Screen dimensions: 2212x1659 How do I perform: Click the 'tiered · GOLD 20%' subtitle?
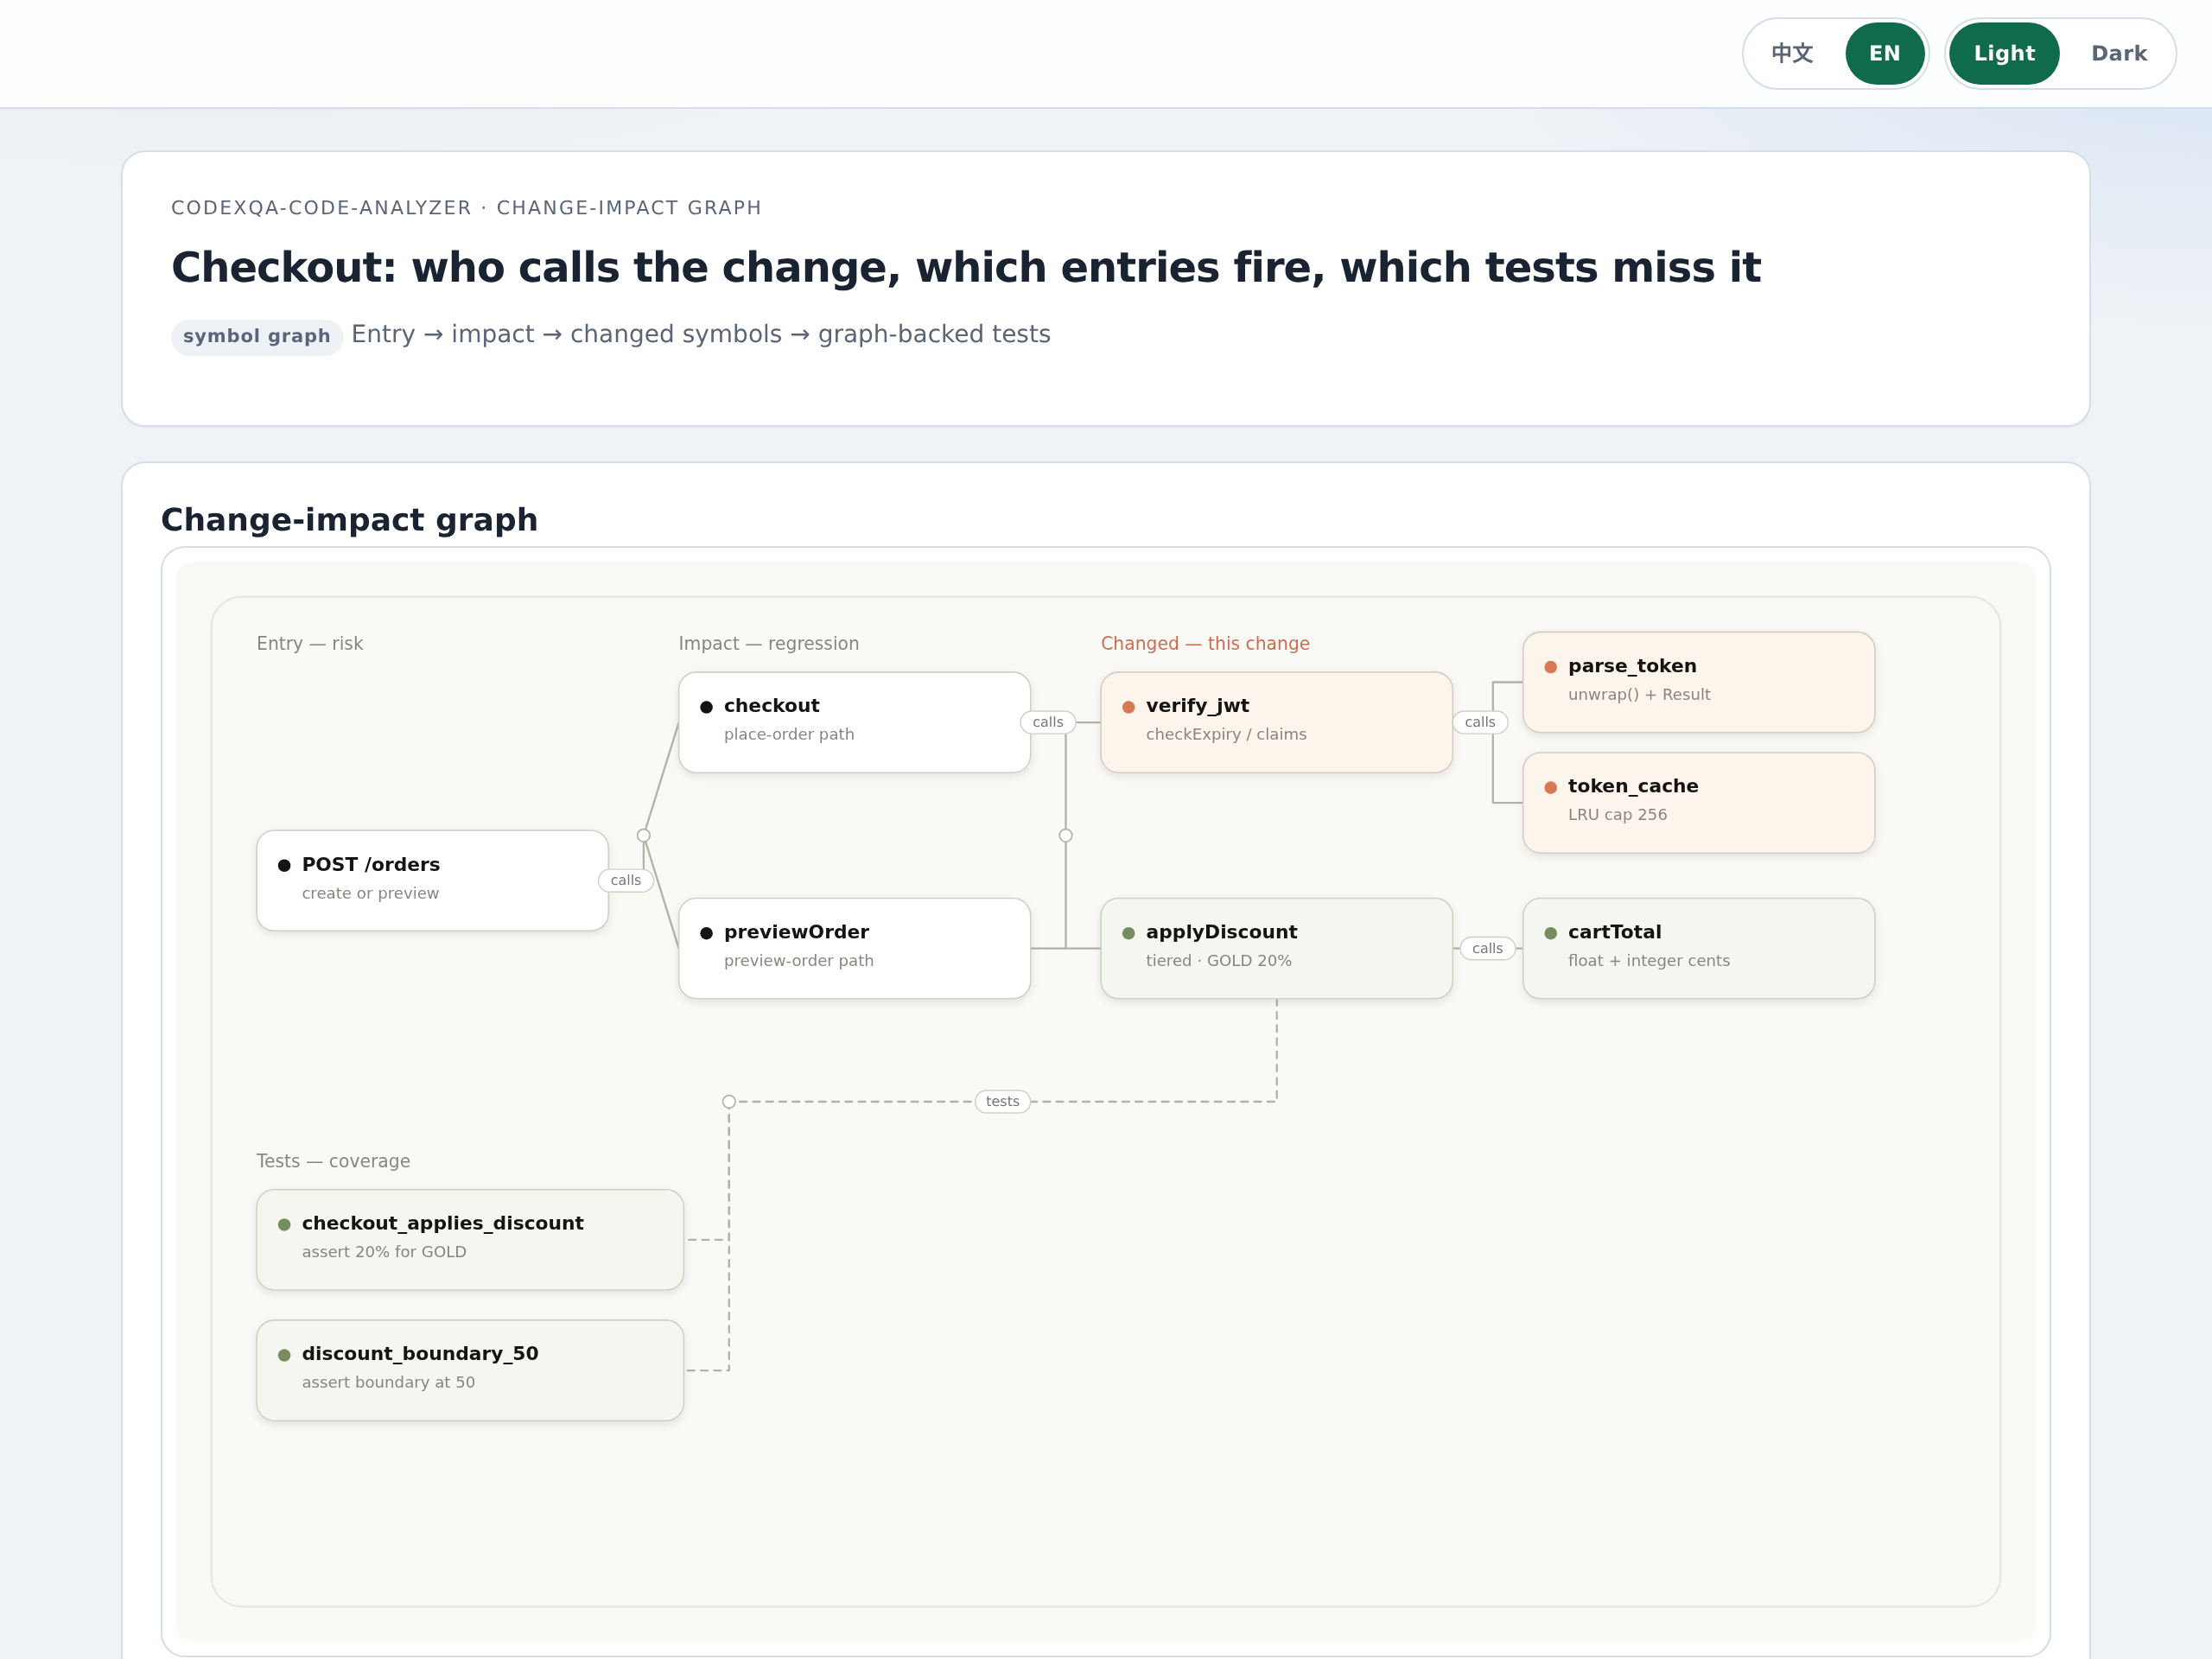[x=1218, y=960]
